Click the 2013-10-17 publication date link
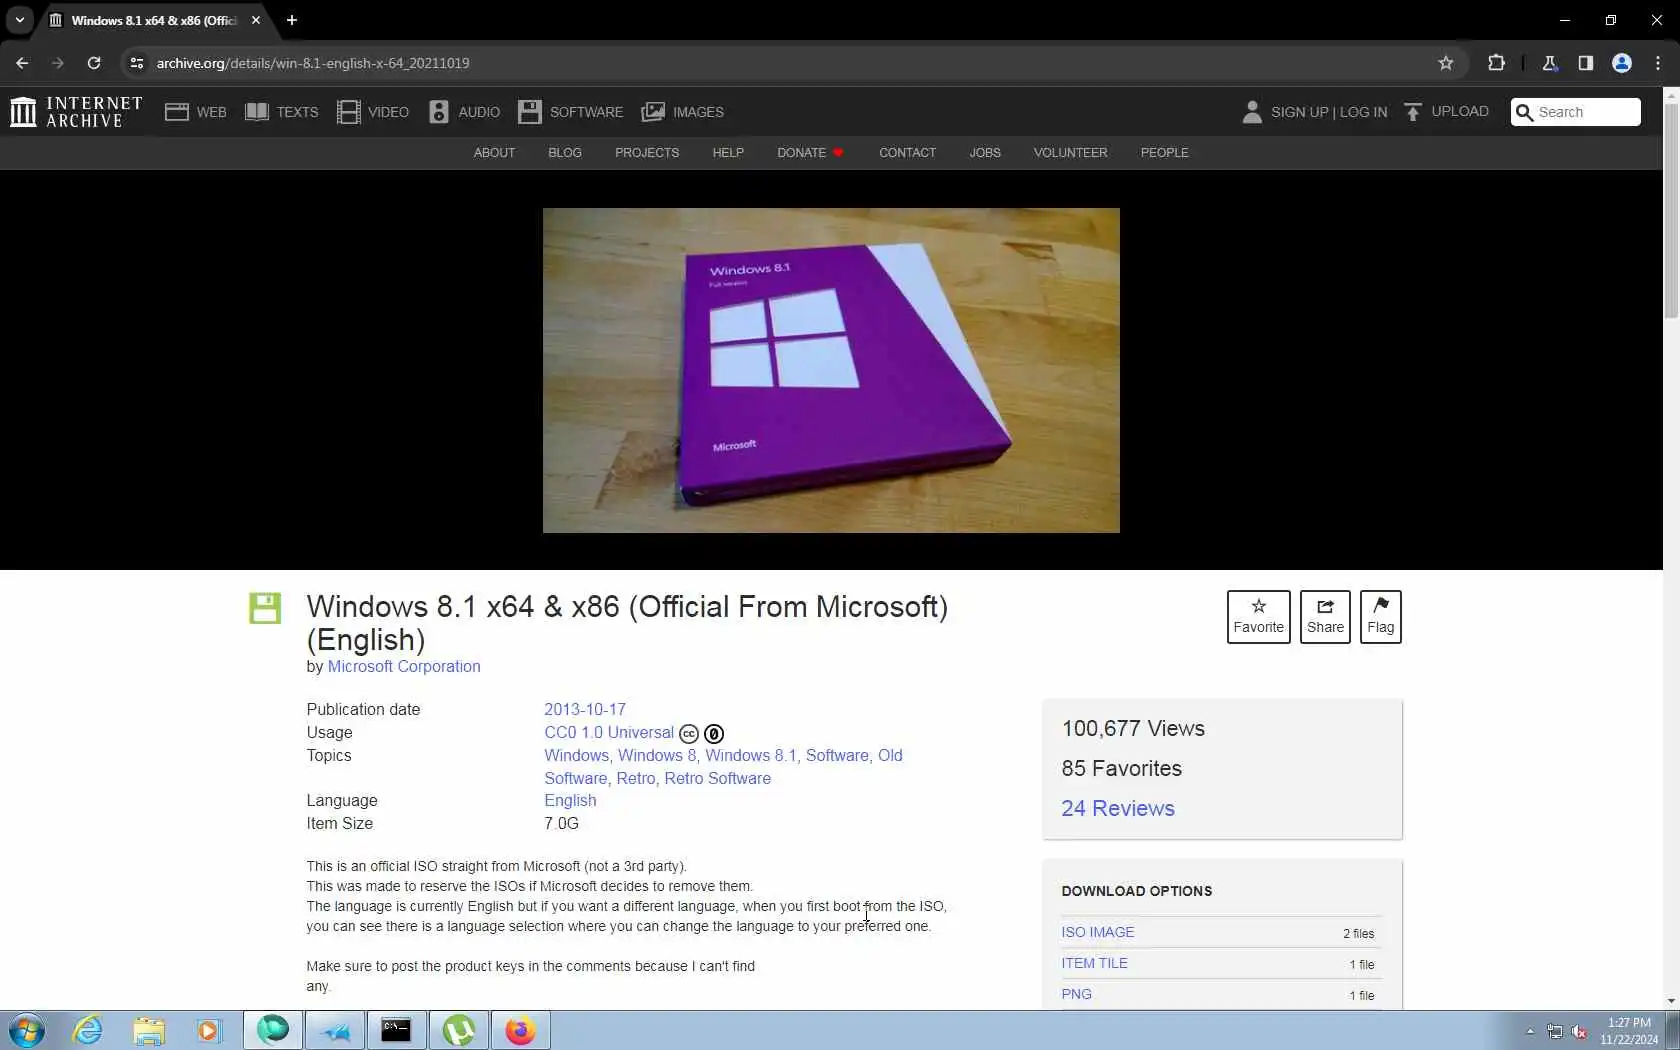The height and width of the screenshot is (1050, 1680). tap(585, 710)
